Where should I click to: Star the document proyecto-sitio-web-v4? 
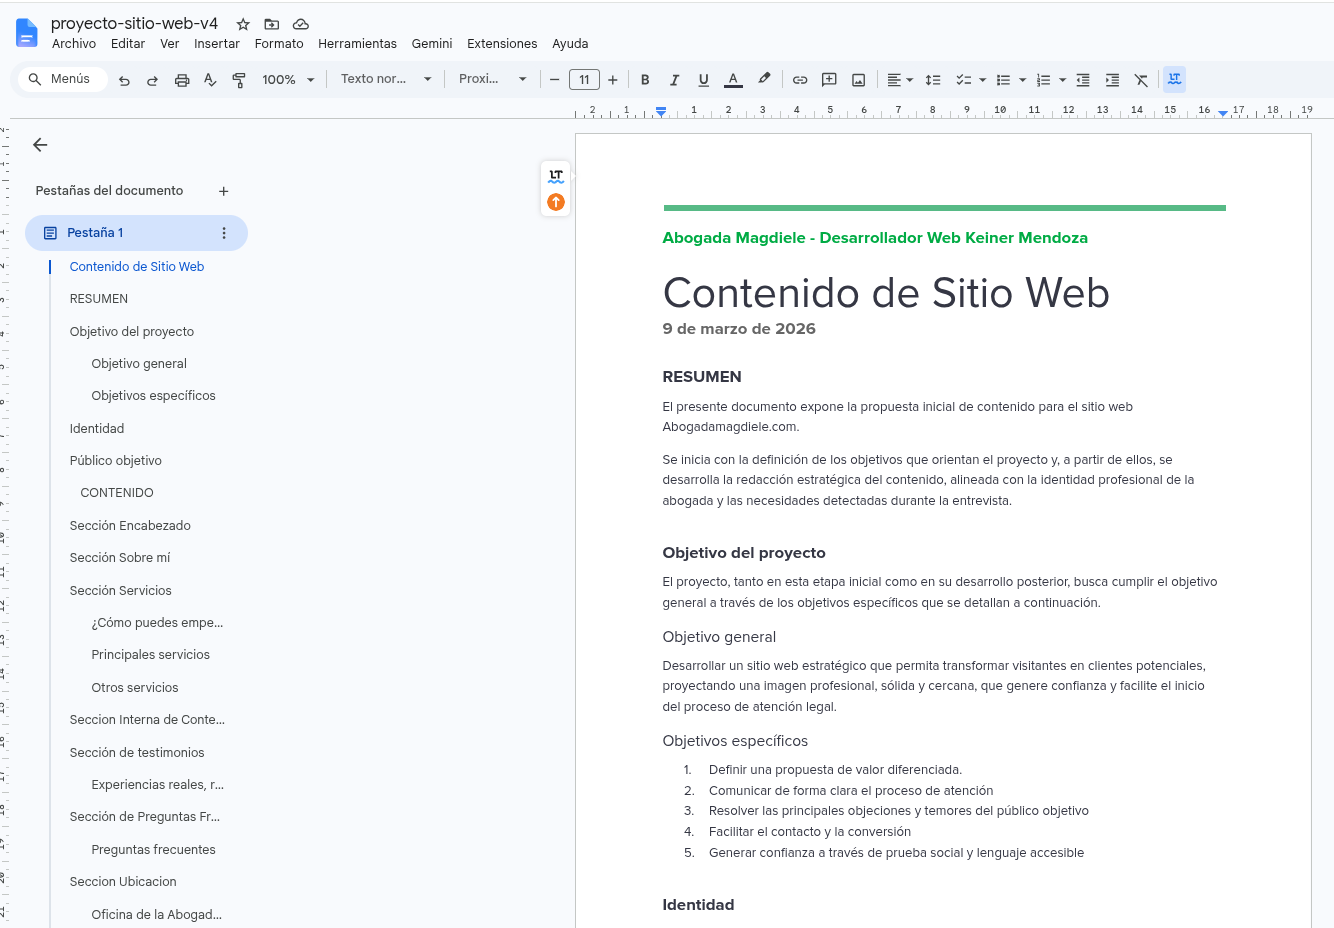[243, 24]
